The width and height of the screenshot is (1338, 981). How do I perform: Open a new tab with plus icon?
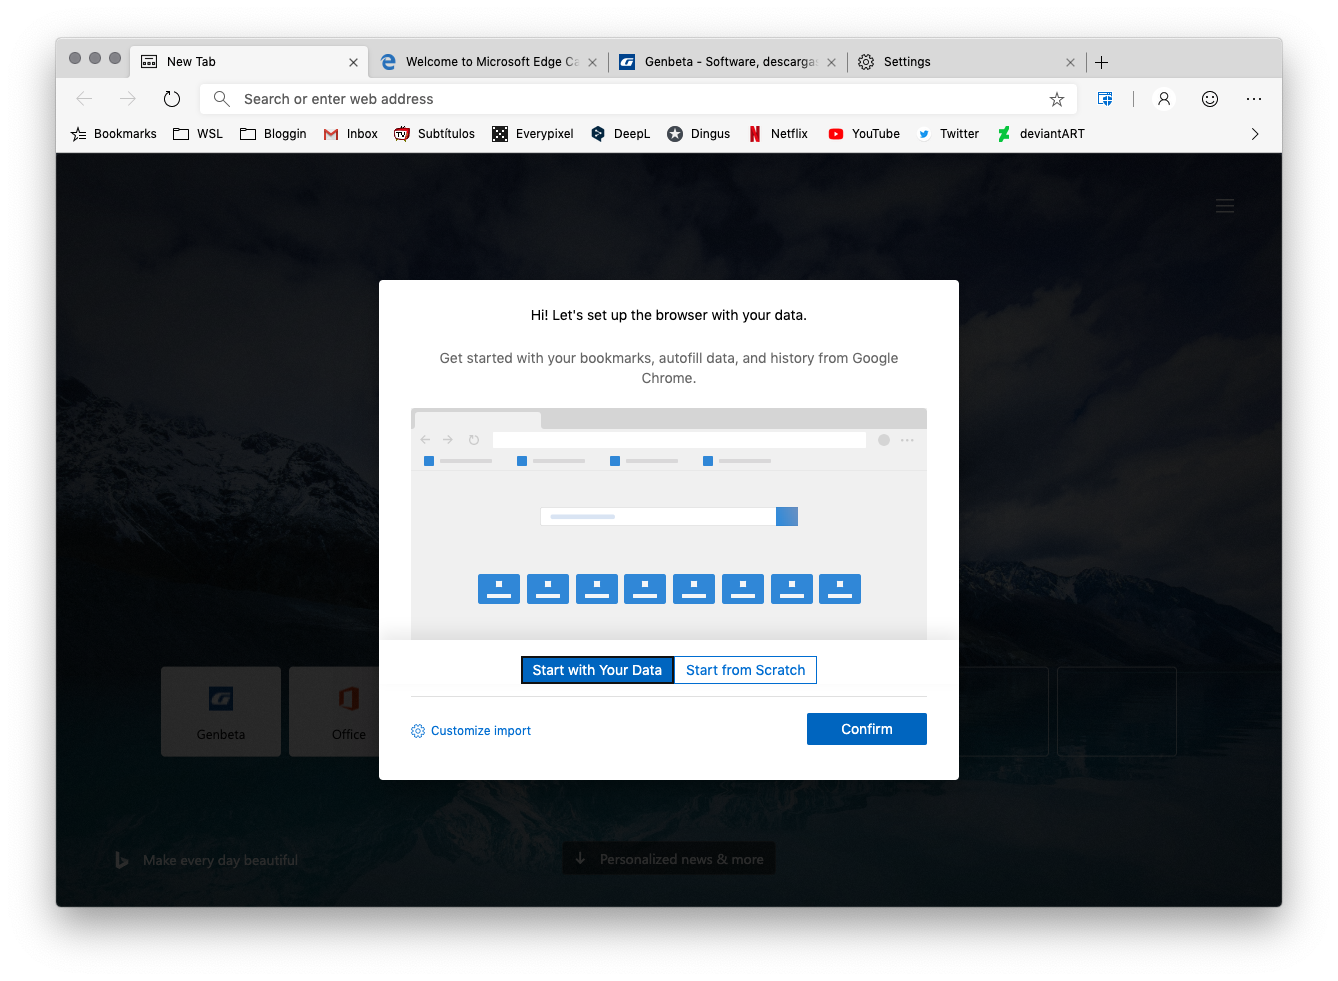tap(1102, 62)
